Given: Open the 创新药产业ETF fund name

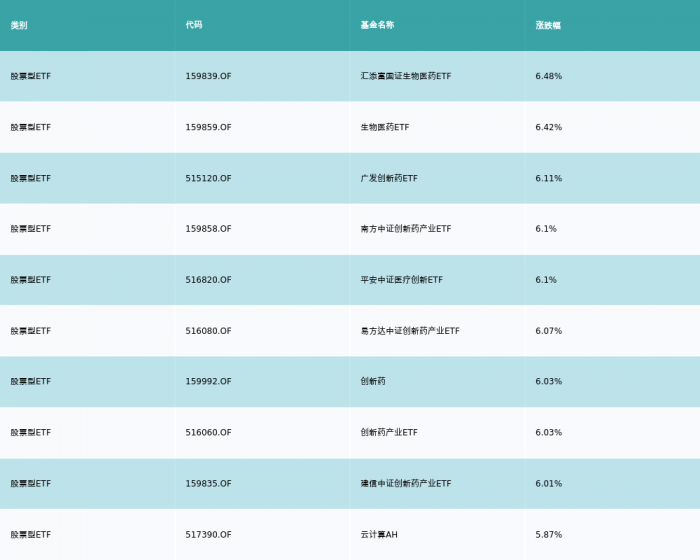Looking at the screenshot, I should [389, 432].
